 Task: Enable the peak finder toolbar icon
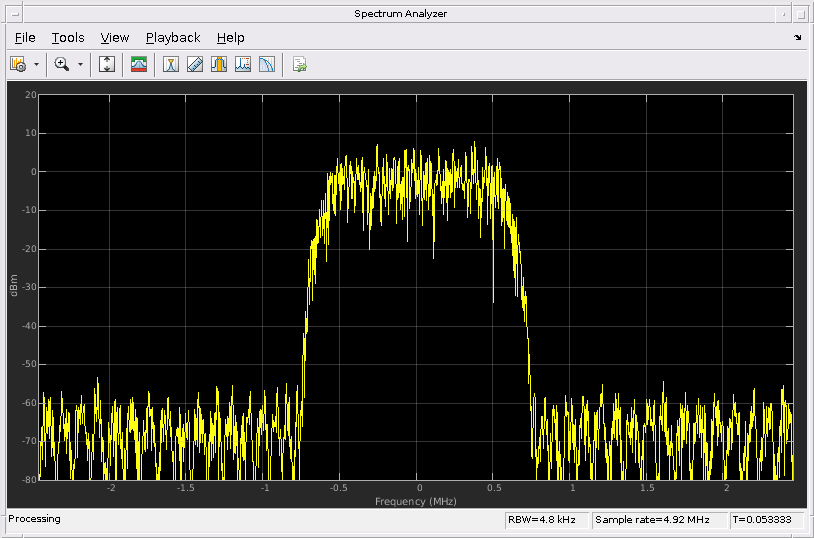(x=243, y=65)
